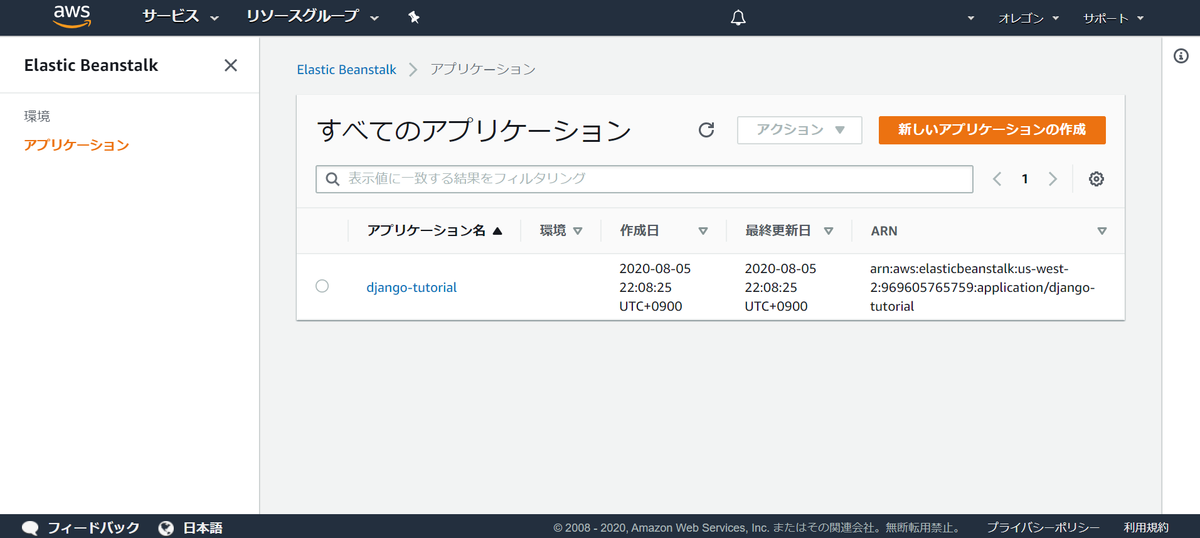Expand the リソースグループ menu
1200x538 pixels.
(x=313, y=17)
